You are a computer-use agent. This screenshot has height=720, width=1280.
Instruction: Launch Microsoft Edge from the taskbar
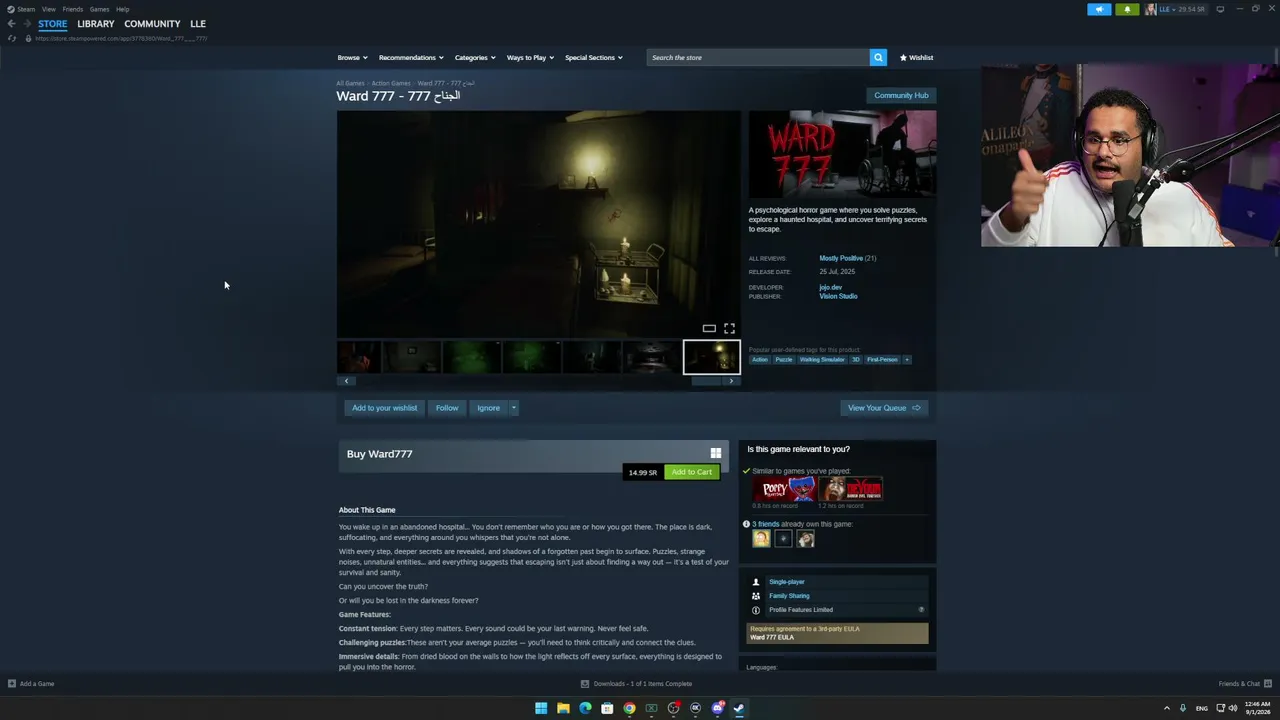tap(585, 708)
